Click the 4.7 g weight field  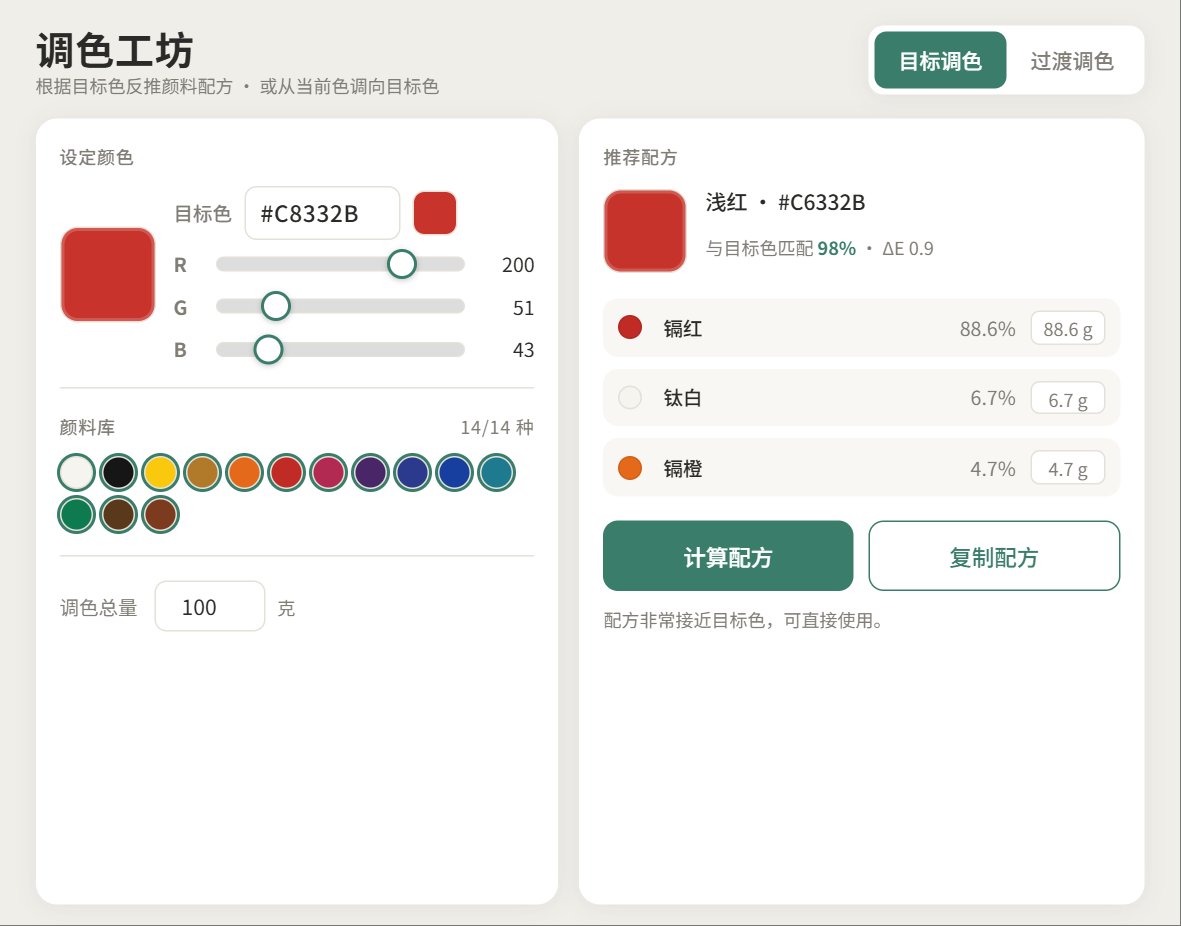coord(1067,469)
